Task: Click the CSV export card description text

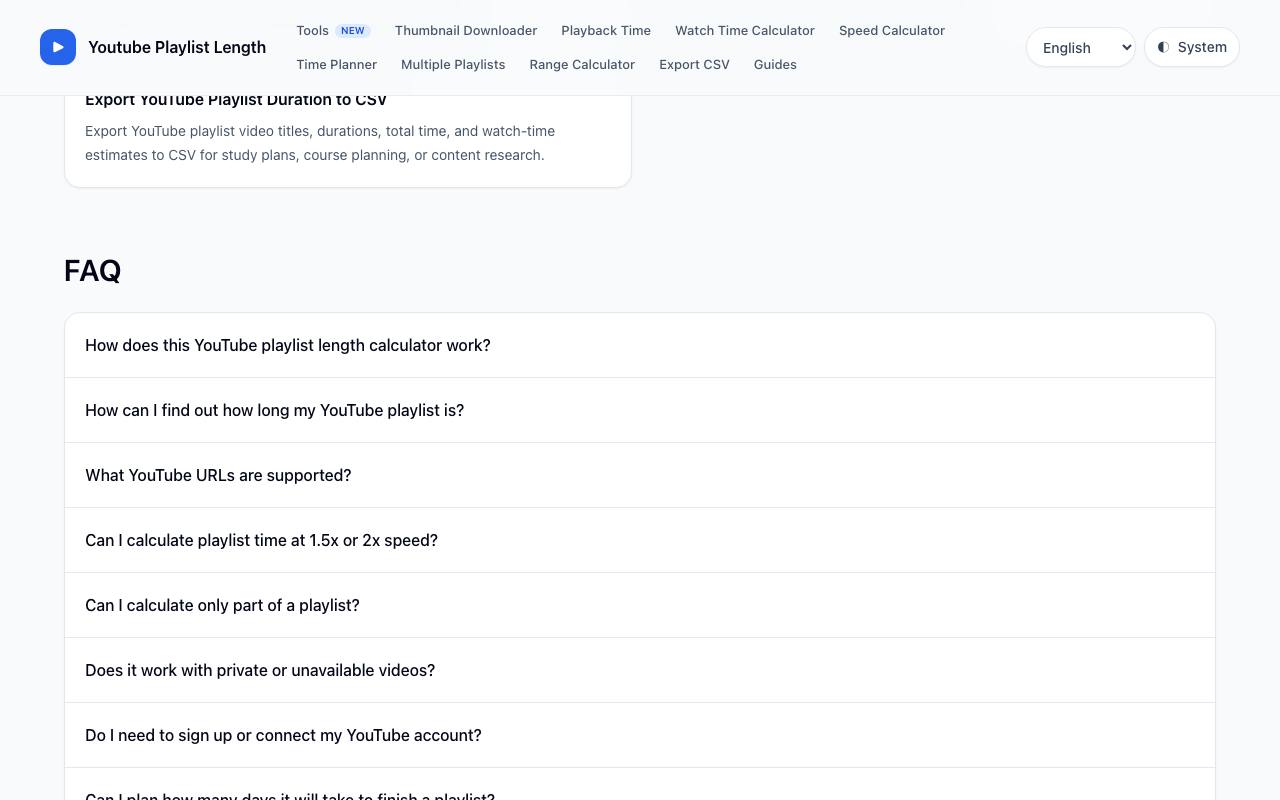Action: (320, 143)
